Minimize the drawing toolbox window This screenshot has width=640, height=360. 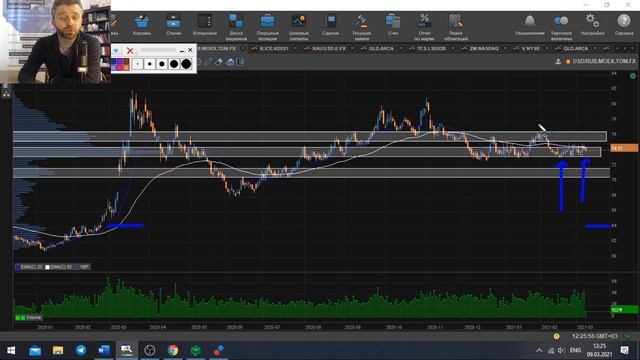[x=182, y=51]
